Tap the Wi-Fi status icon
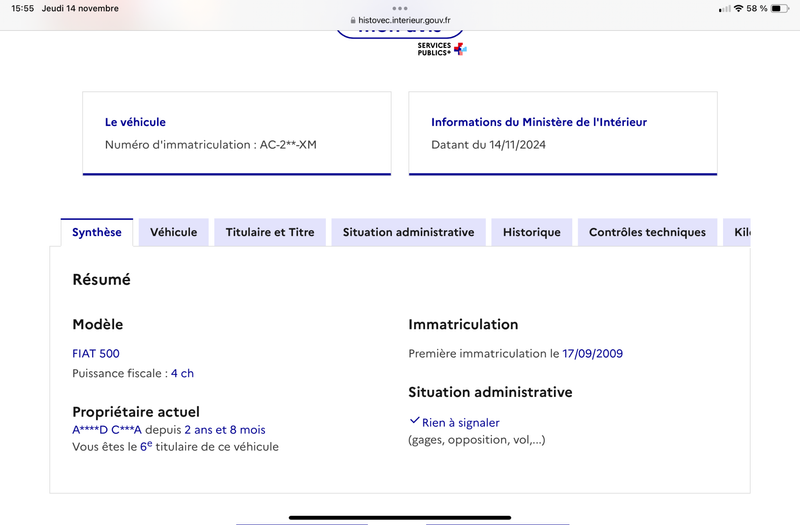The image size is (800, 525). (738, 9)
